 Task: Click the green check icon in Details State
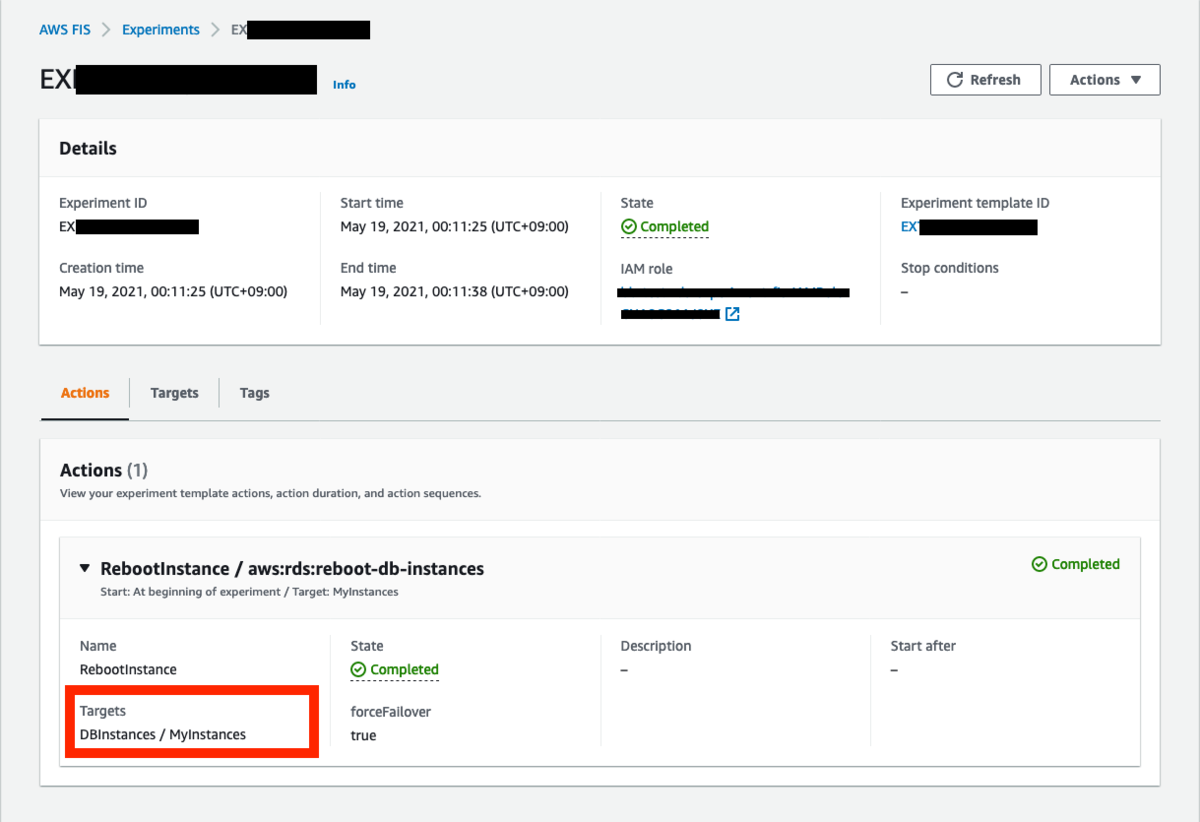629,227
